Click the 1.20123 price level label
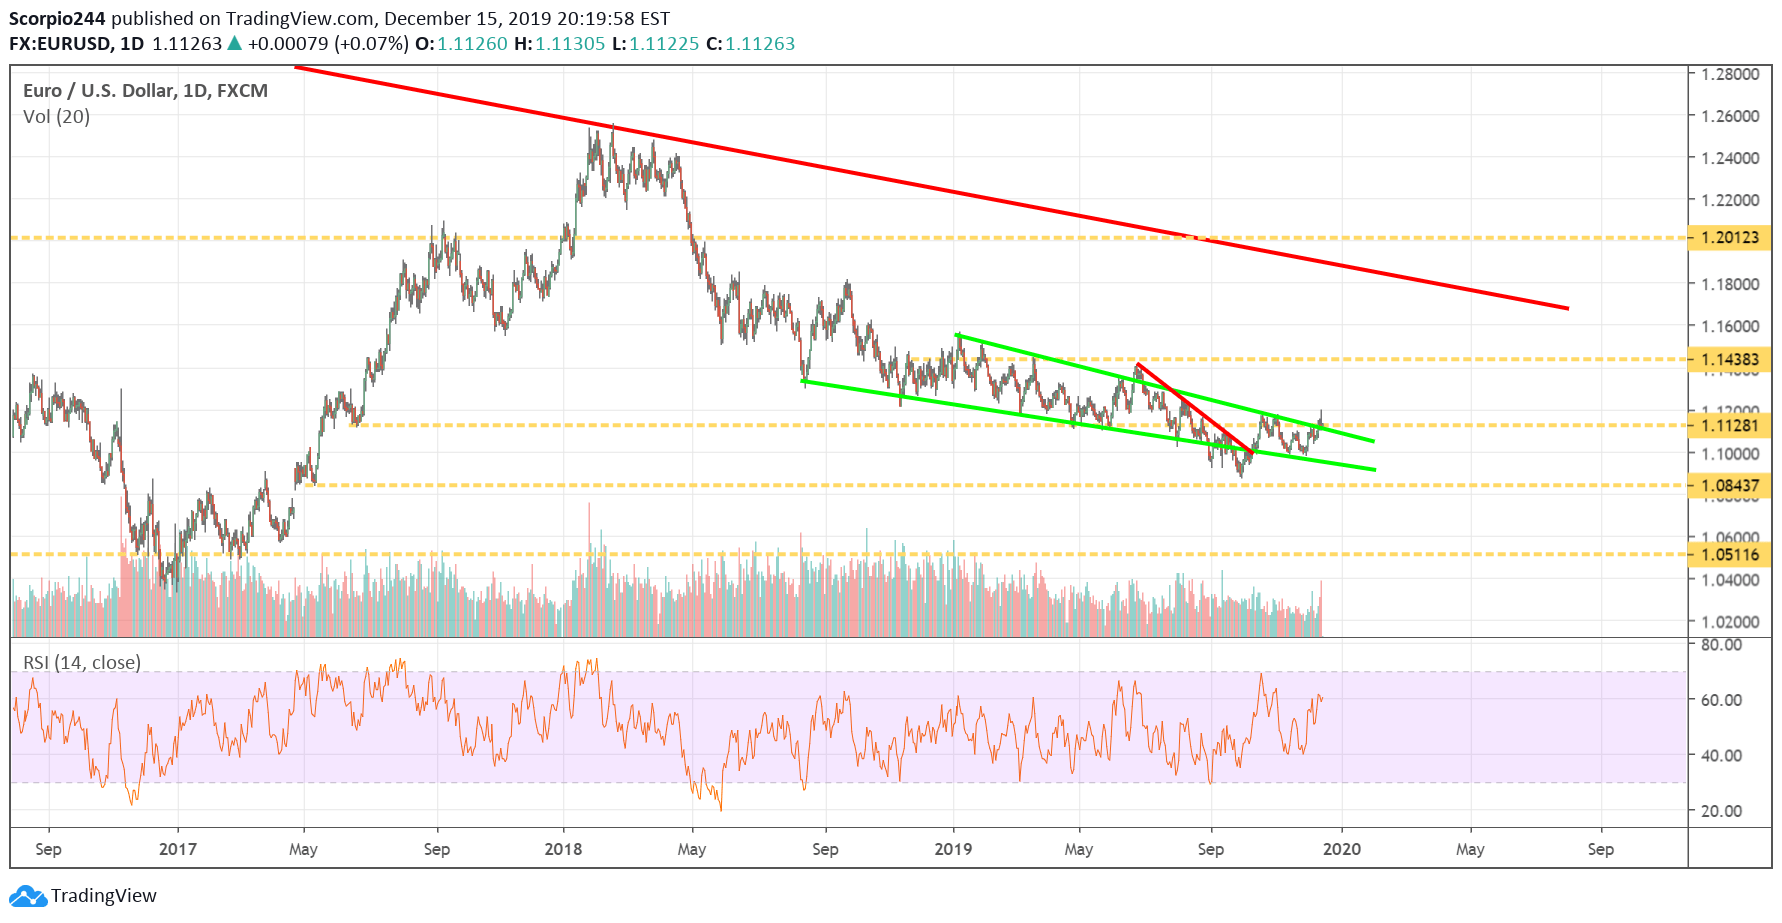1782x923 pixels. pyautogui.click(x=1730, y=238)
